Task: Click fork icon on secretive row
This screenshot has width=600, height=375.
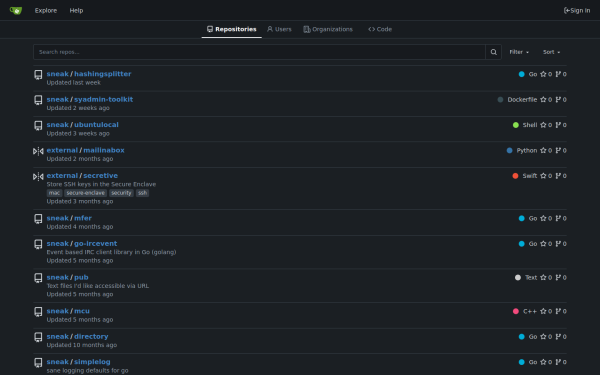Action: 558,176
